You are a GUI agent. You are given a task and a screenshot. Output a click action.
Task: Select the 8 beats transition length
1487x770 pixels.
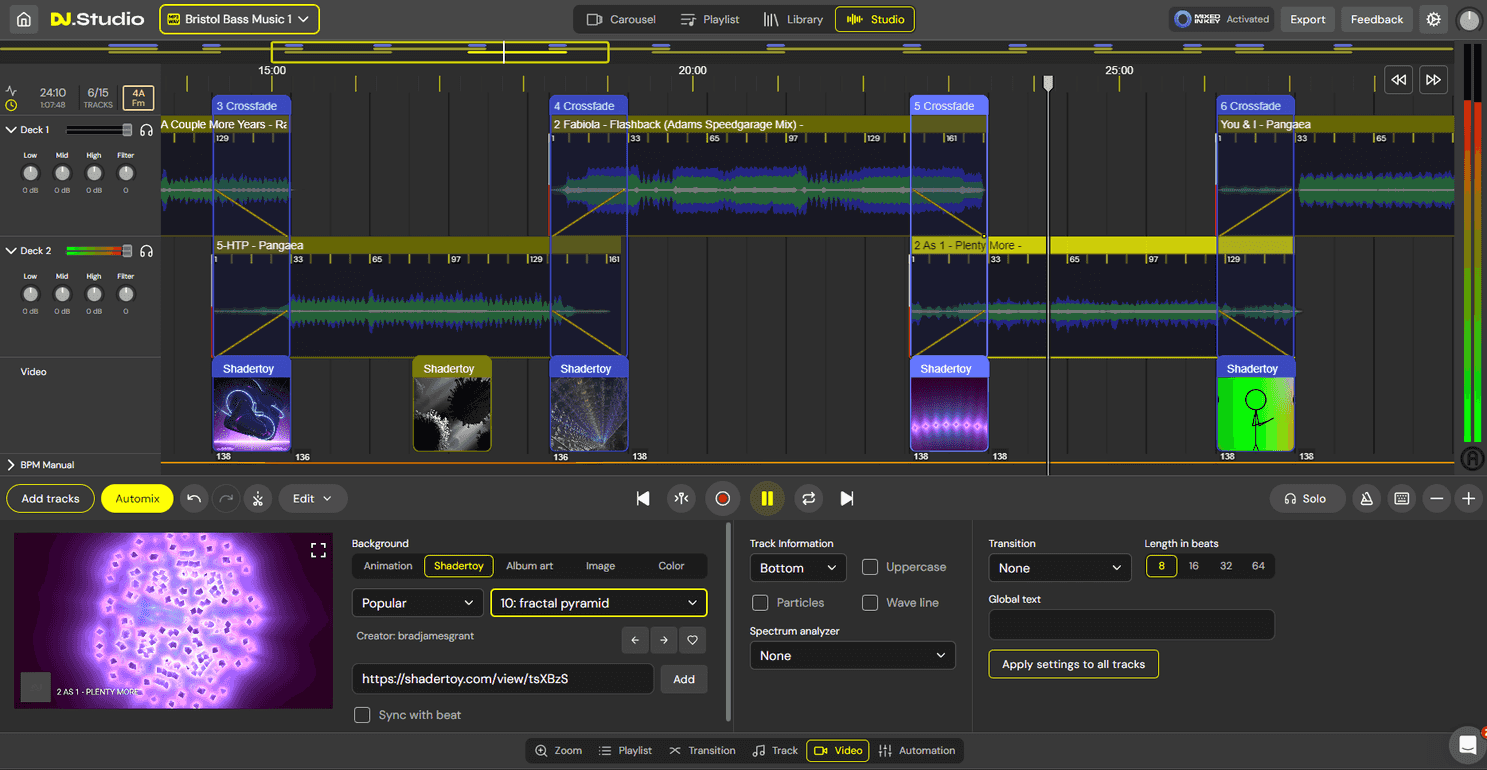[x=1161, y=566]
